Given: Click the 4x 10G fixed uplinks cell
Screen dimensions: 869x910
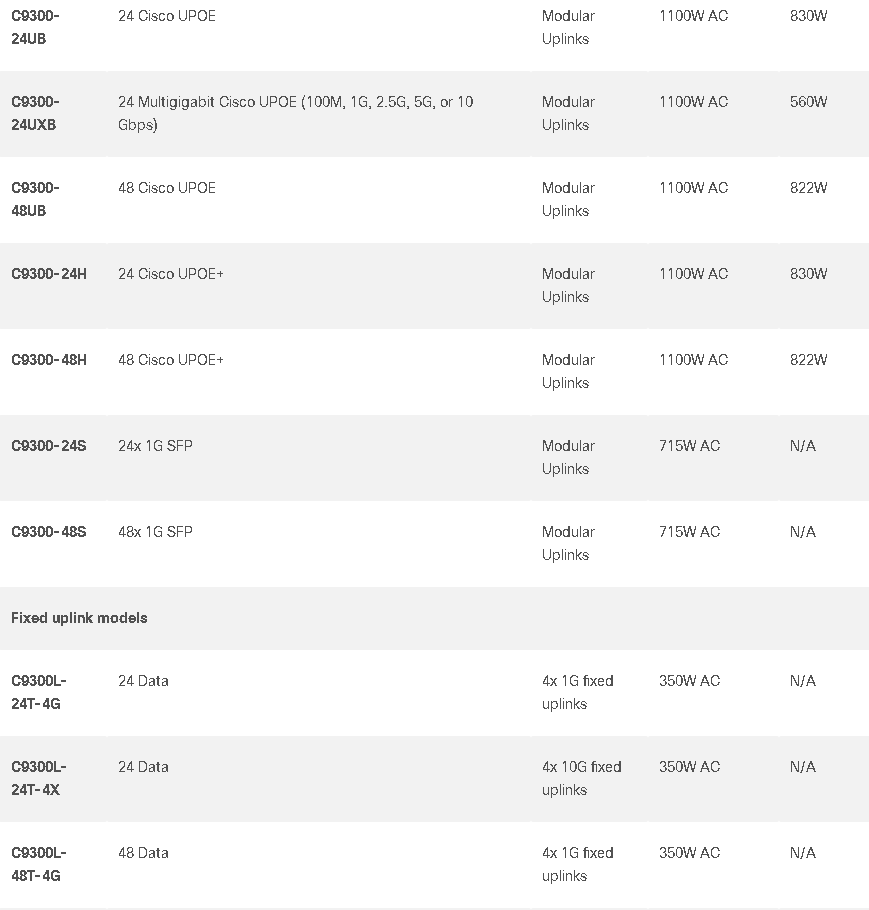Looking at the screenshot, I should point(582,778).
